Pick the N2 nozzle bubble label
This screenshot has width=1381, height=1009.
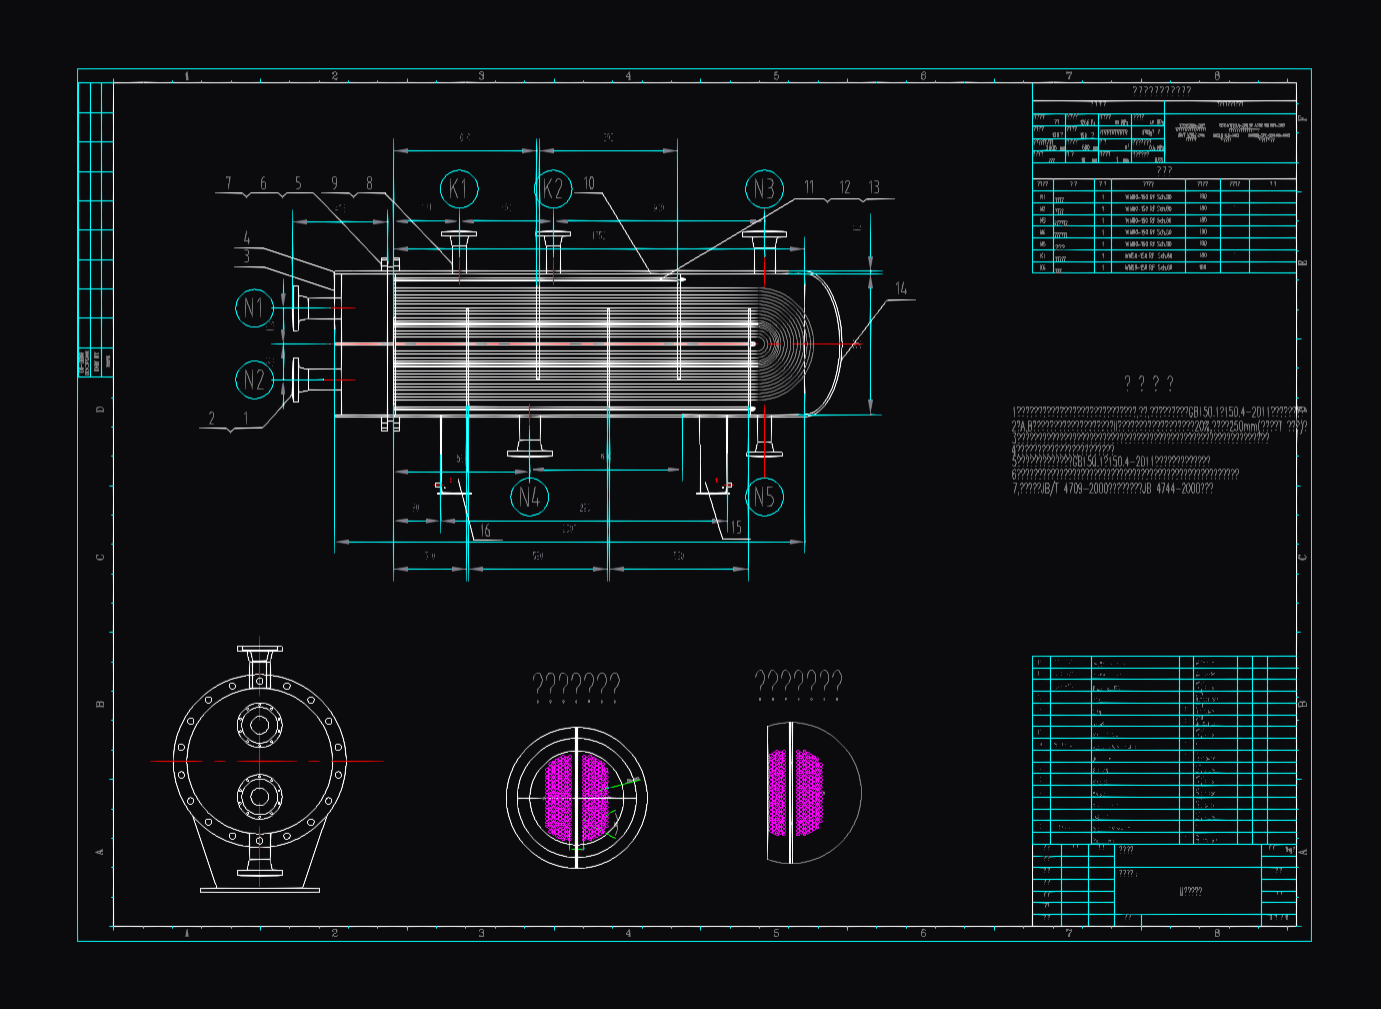[x=254, y=379]
